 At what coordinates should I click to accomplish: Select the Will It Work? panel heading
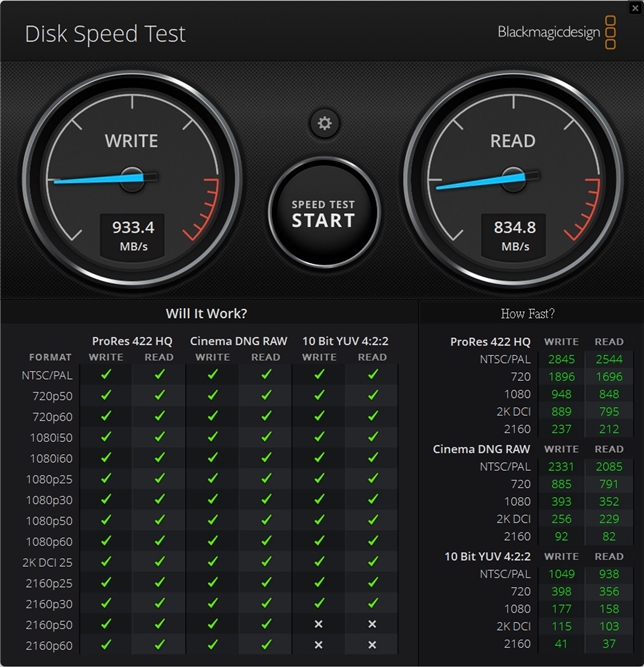(x=206, y=314)
